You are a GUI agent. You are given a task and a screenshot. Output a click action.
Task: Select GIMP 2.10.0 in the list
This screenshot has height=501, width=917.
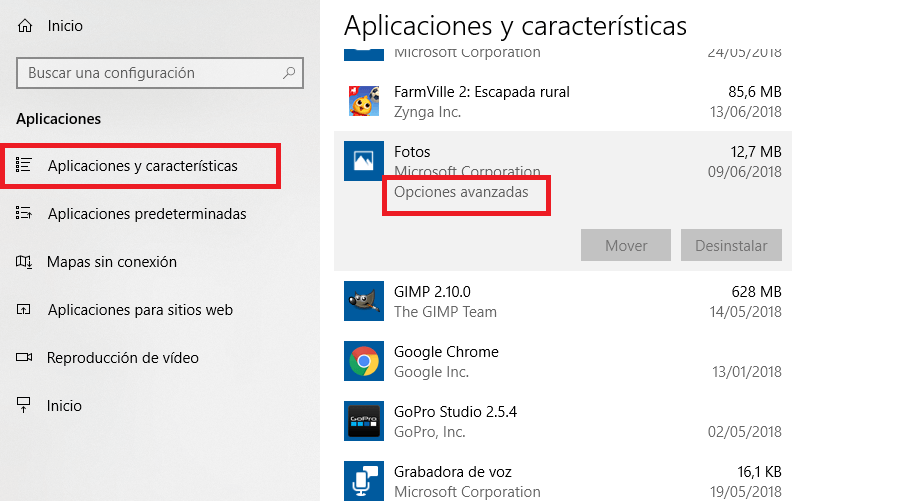[x=432, y=291]
